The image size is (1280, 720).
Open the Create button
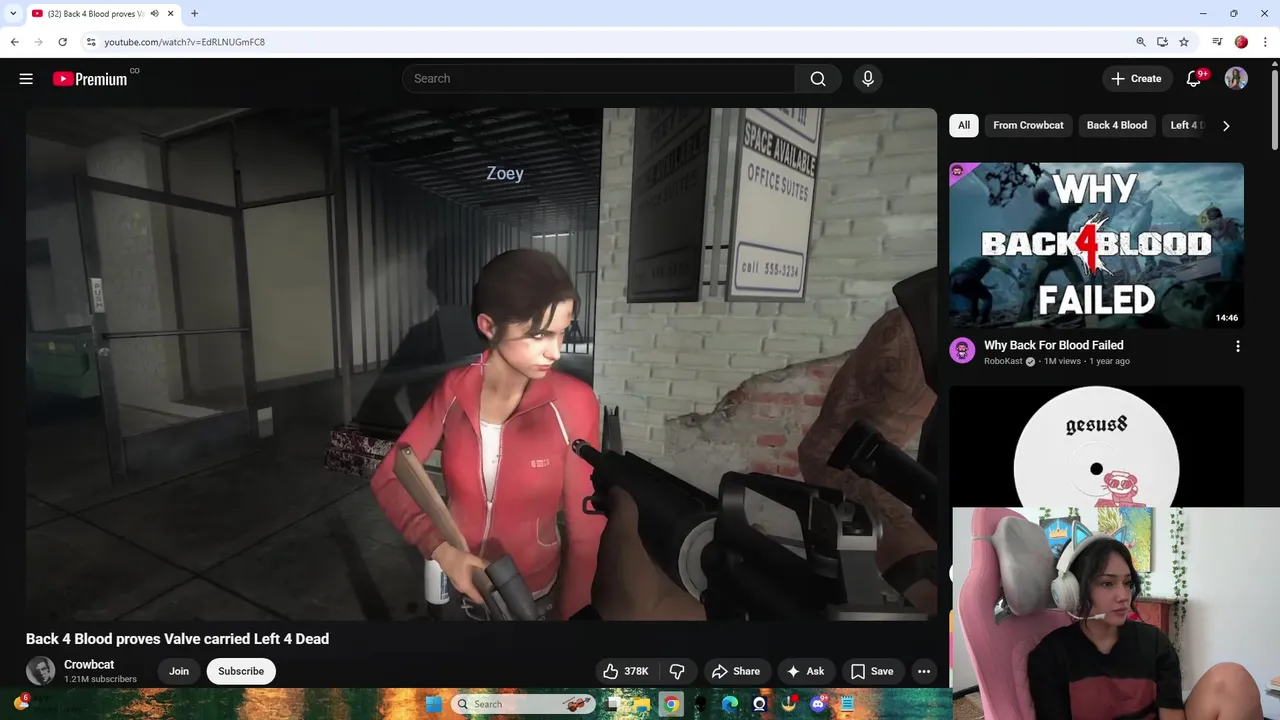click(x=1136, y=79)
